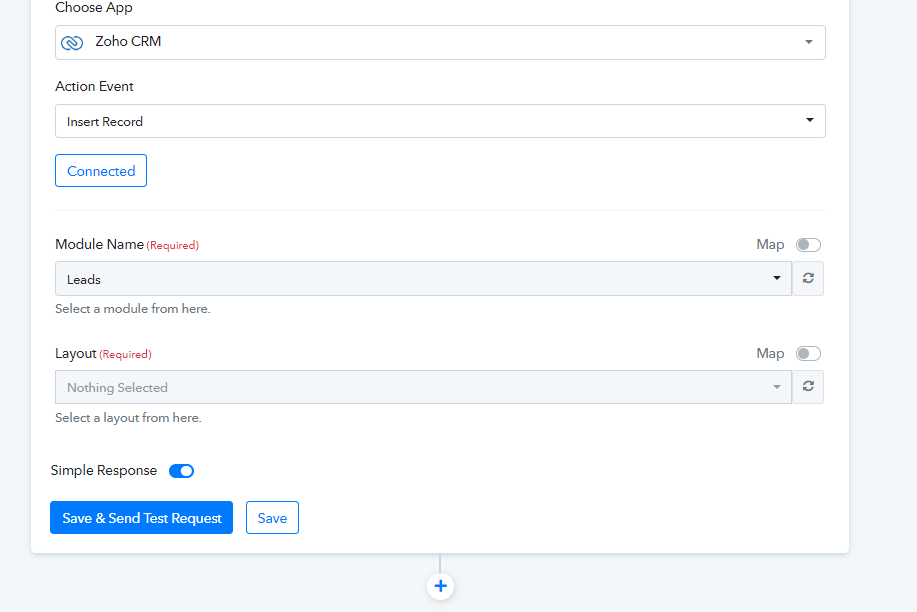The height and width of the screenshot is (612, 917).
Task: Click the Simple Response label
Action: tap(104, 470)
